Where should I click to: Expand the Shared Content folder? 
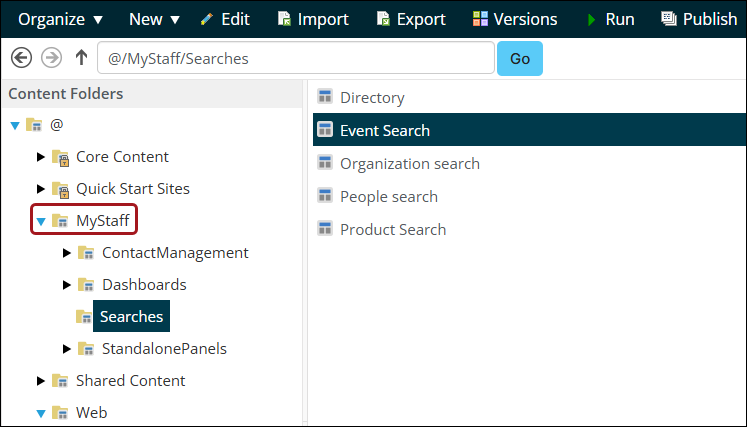click(x=41, y=381)
